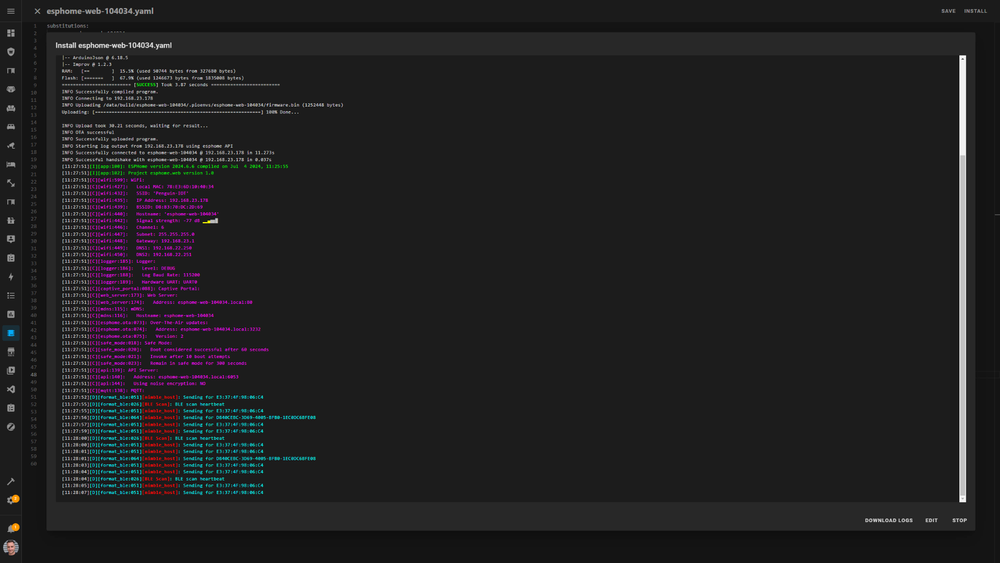This screenshot has height=563, width=1000.
Task: Click SAVE in the editor header
Action: [x=948, y=11]
